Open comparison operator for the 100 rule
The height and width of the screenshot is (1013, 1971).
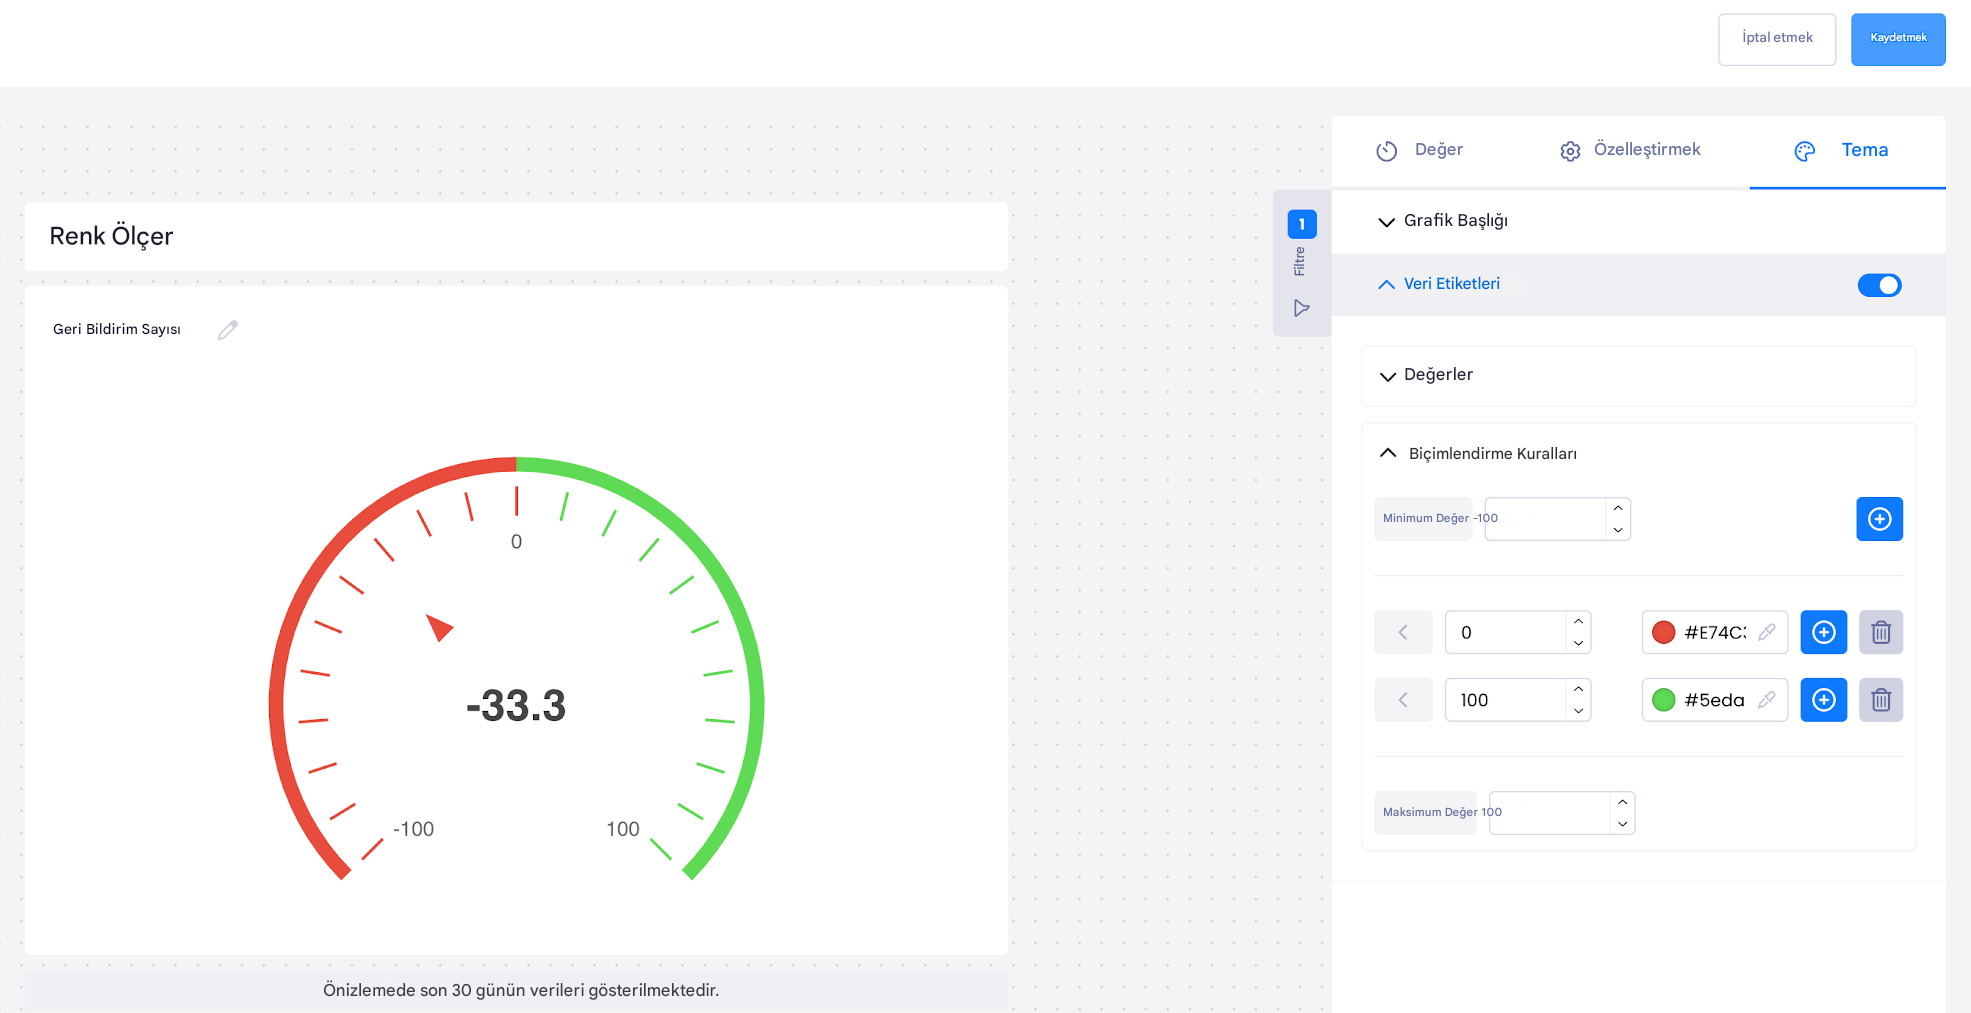[x=1403, y=700]
